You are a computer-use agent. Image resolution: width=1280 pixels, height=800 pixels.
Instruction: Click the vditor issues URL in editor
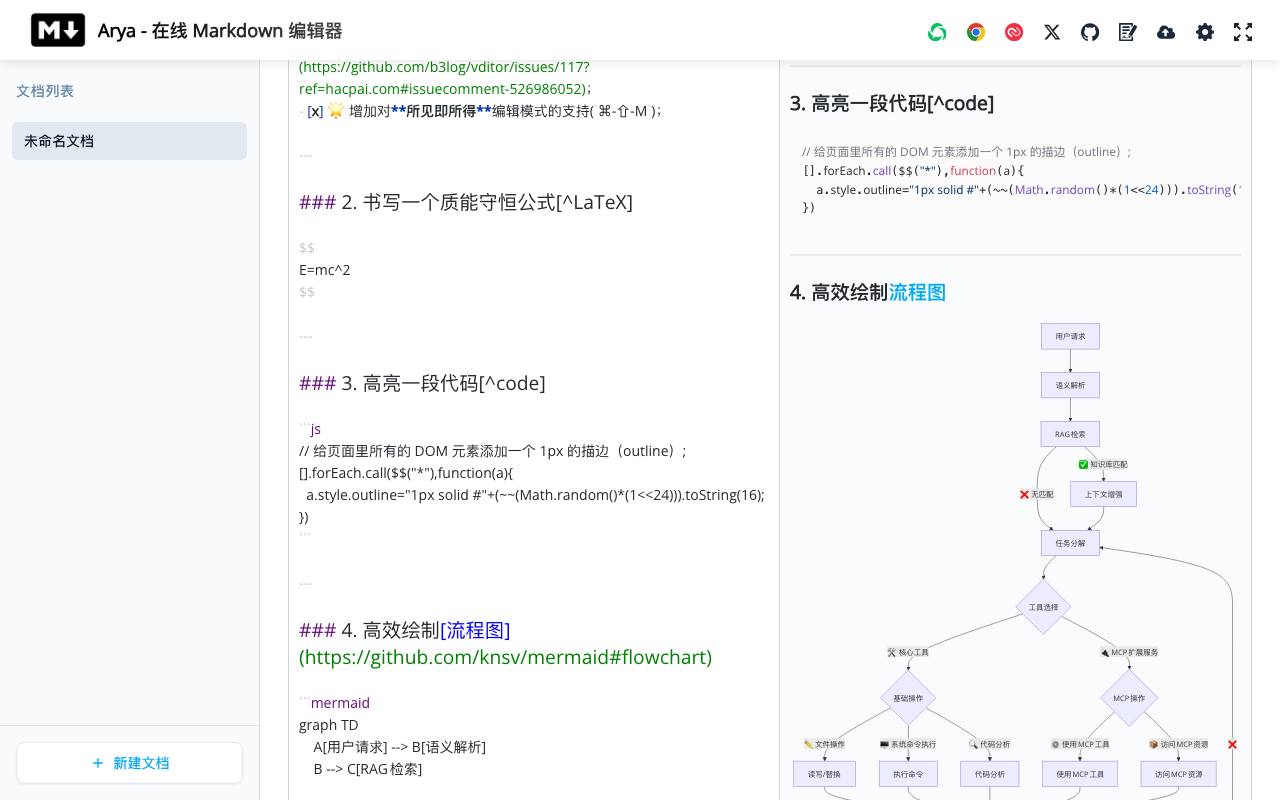pyautogui.click(x=445, y=78)
